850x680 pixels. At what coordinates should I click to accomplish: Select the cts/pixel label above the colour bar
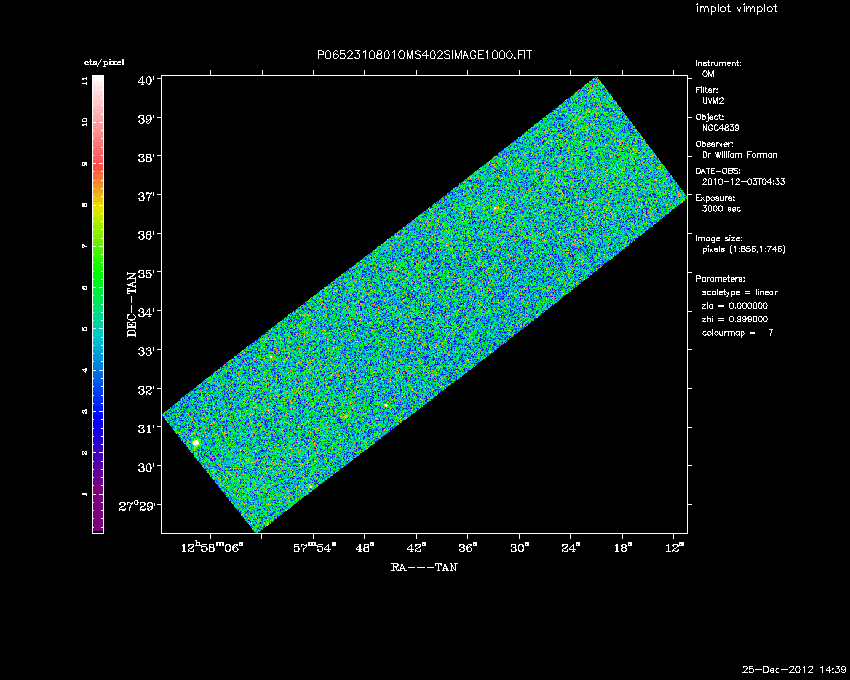coord(103,62)
